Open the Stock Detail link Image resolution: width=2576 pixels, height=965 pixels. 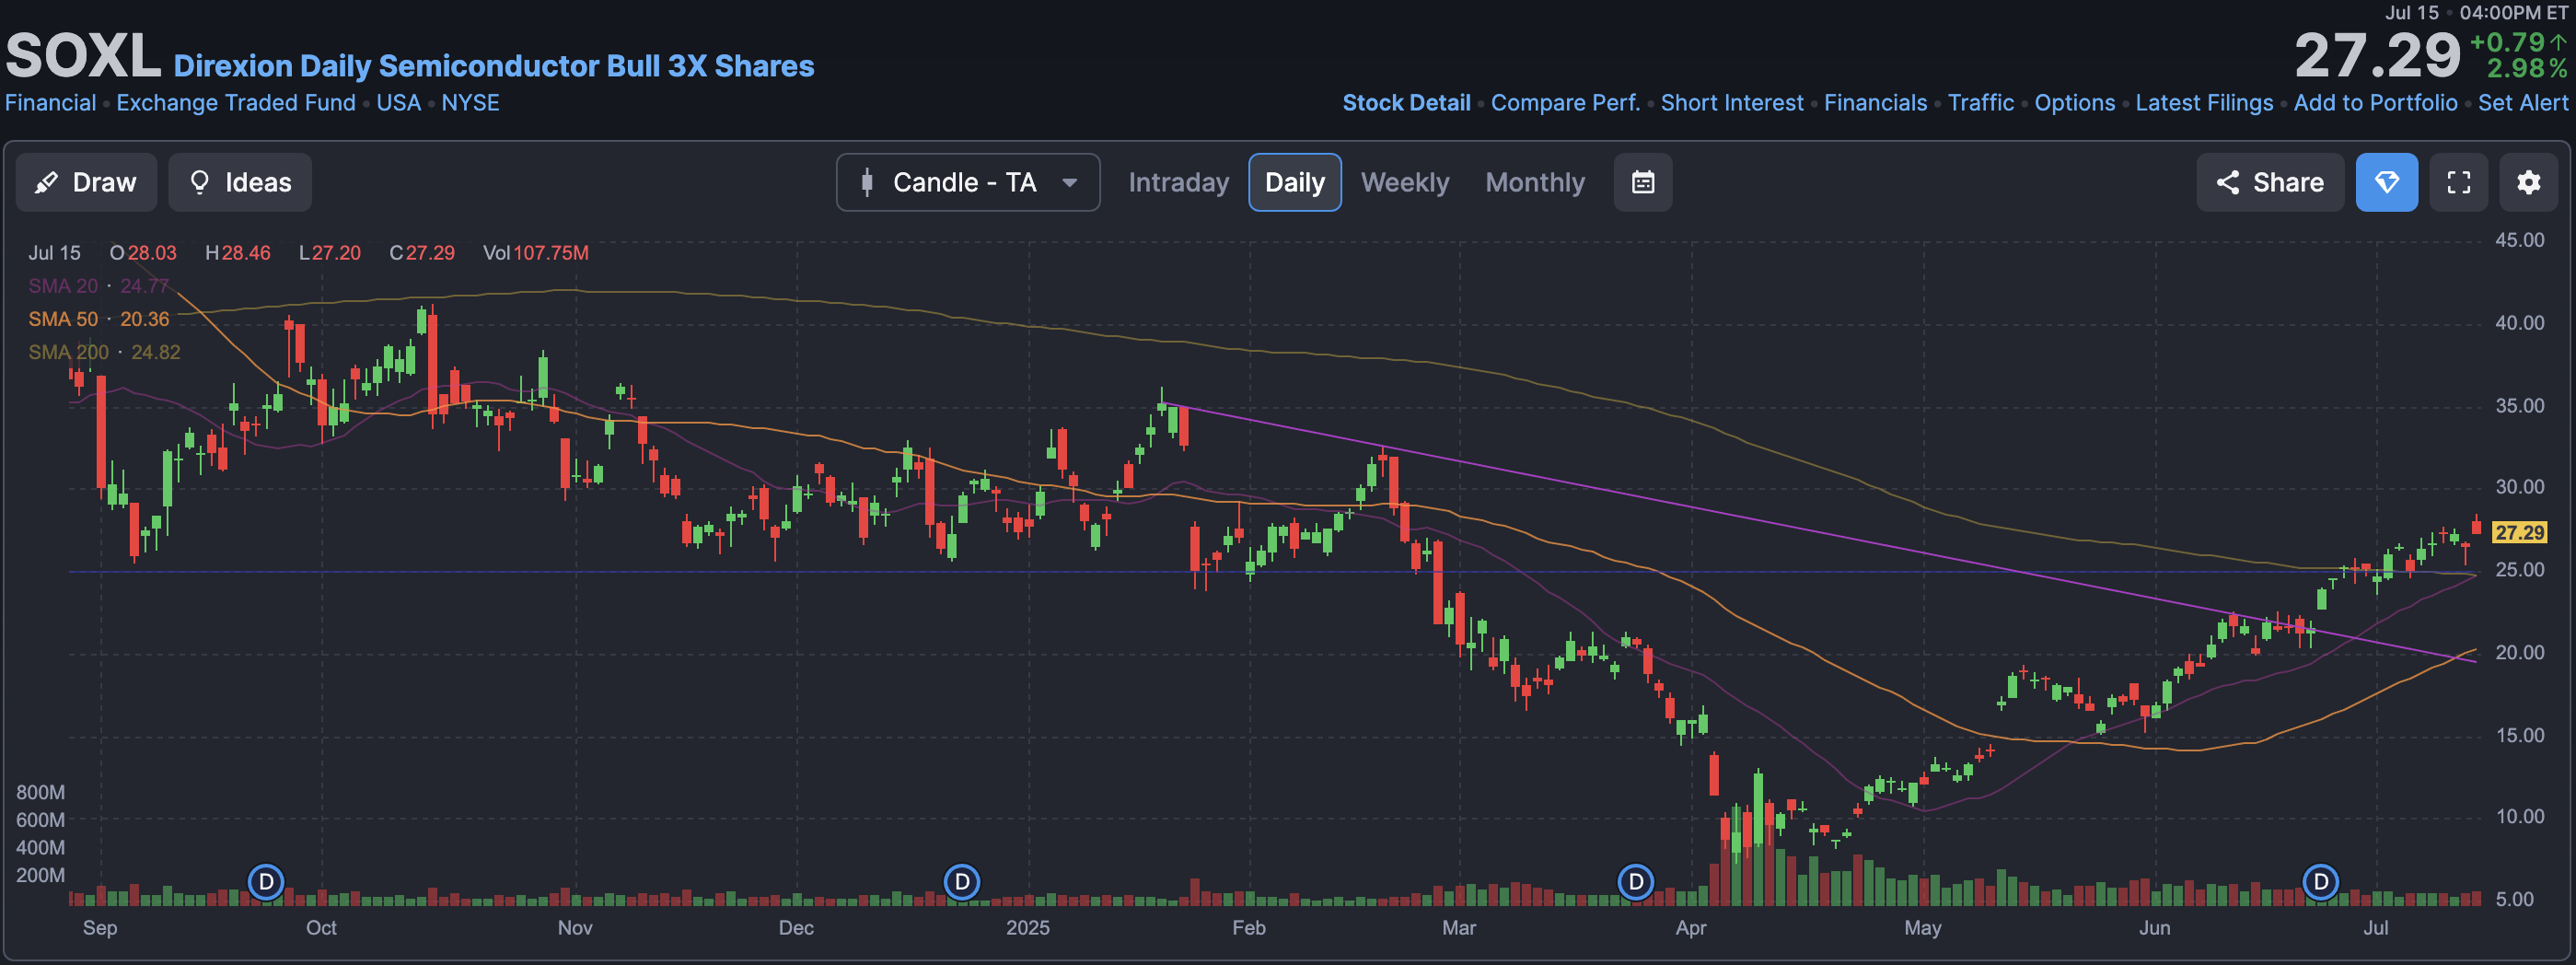tap(1406, 103)
